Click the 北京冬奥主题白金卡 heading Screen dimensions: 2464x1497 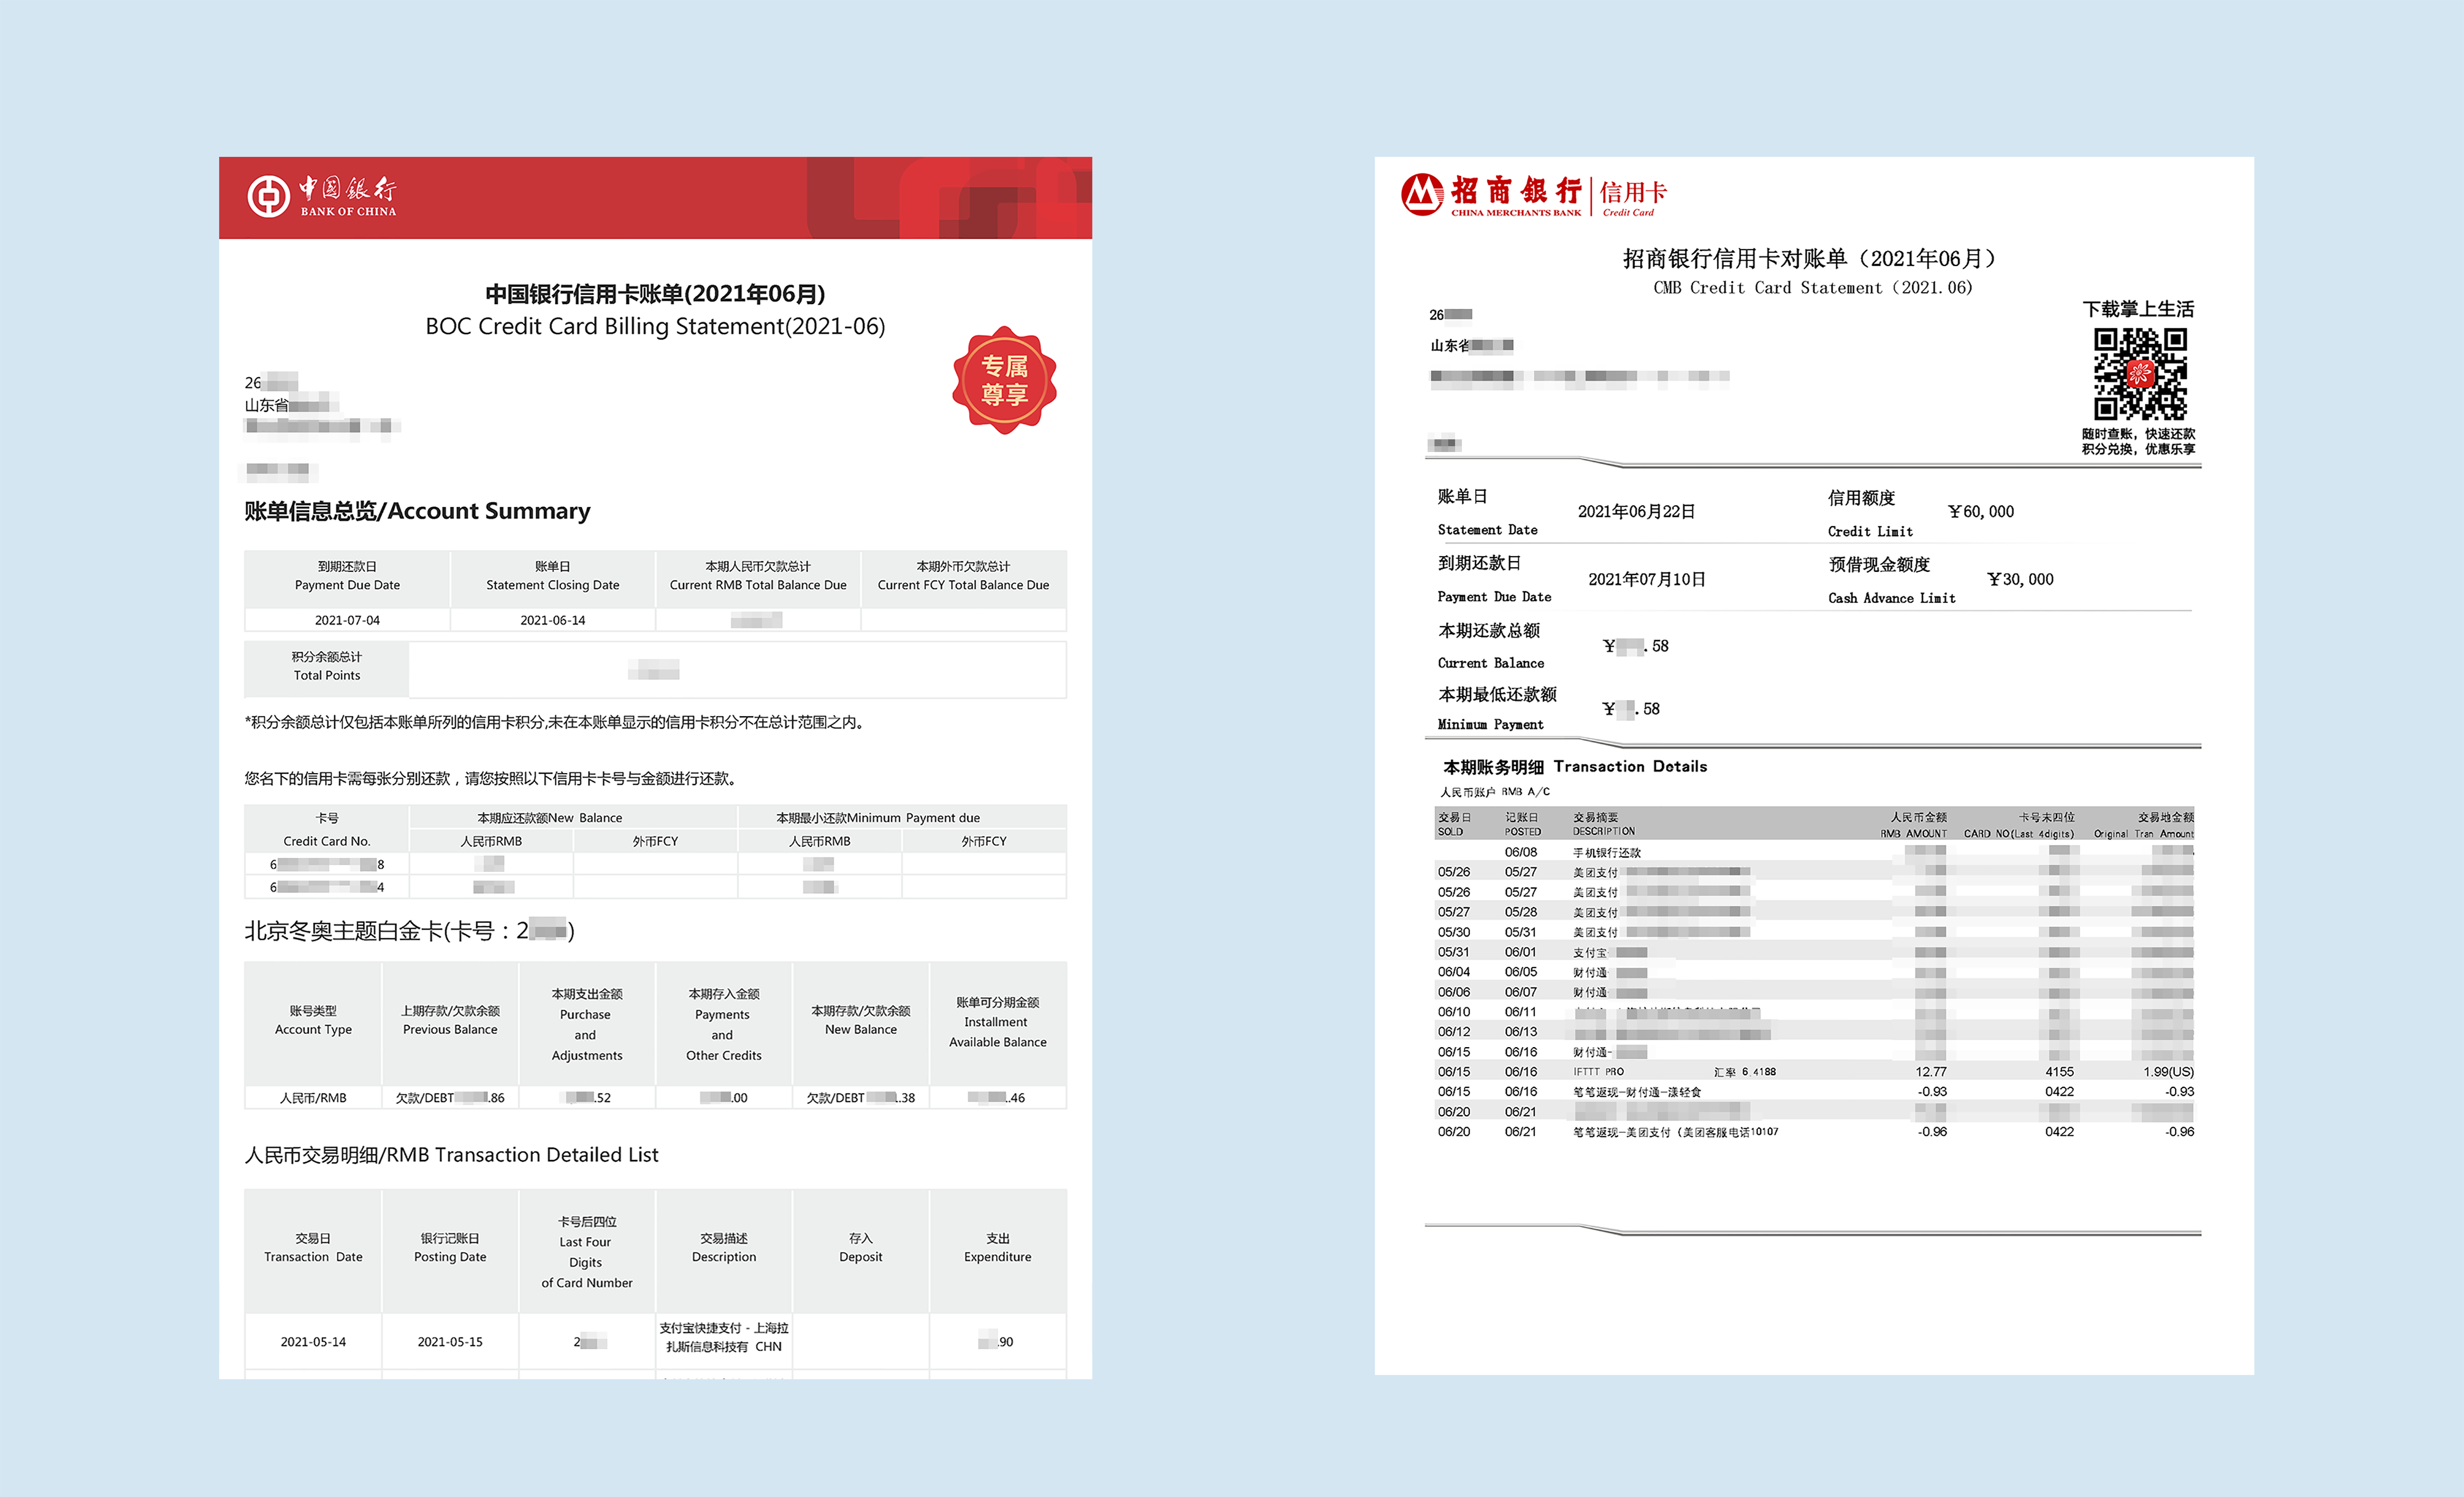[409, 931]
